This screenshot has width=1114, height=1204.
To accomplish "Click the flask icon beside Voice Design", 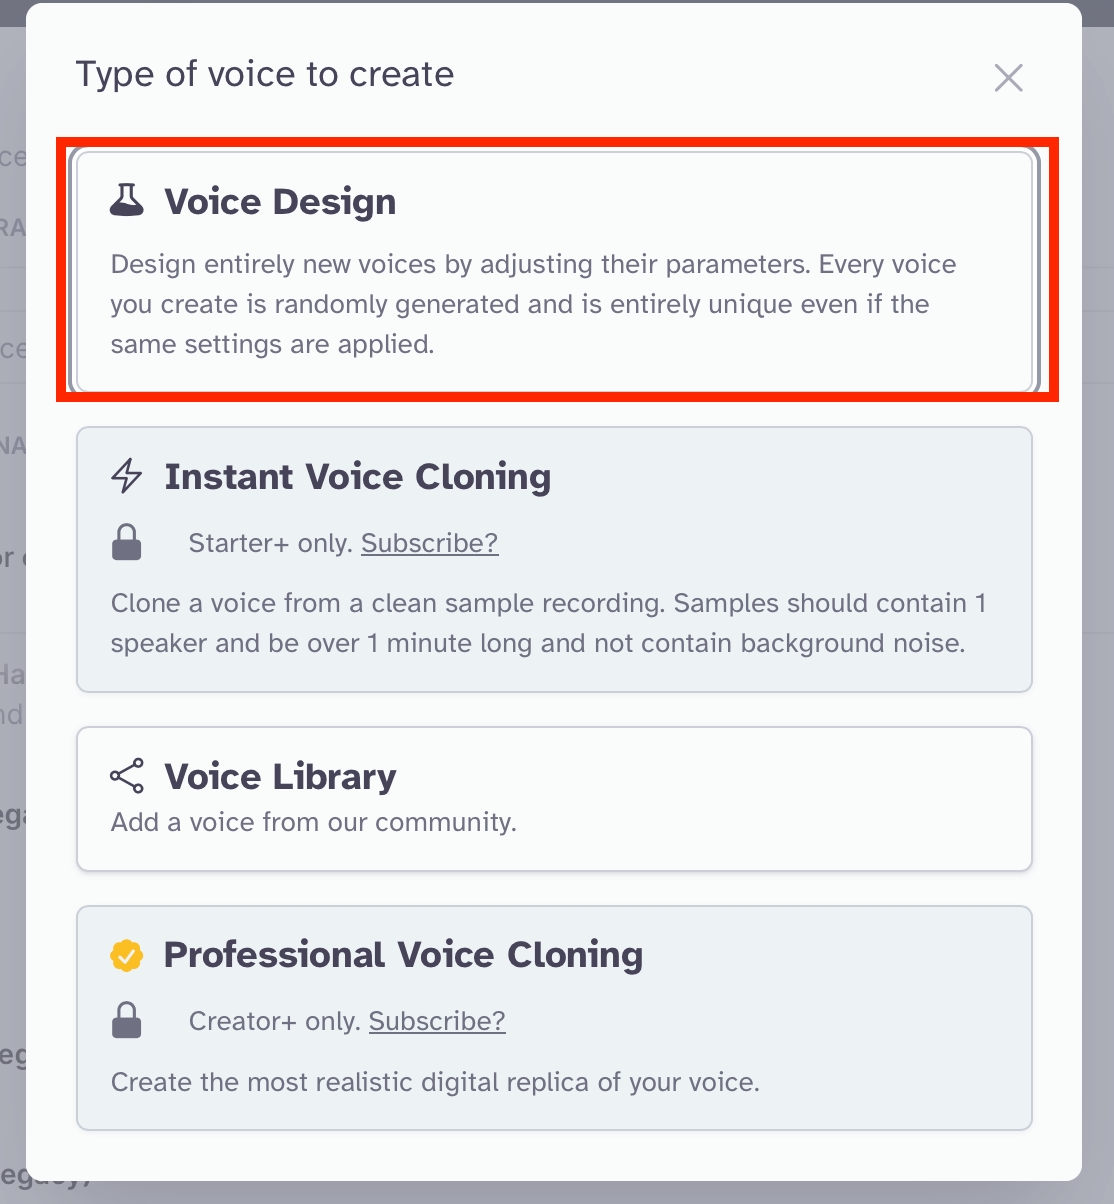I will pyautogui.click(x=126, y=201).
